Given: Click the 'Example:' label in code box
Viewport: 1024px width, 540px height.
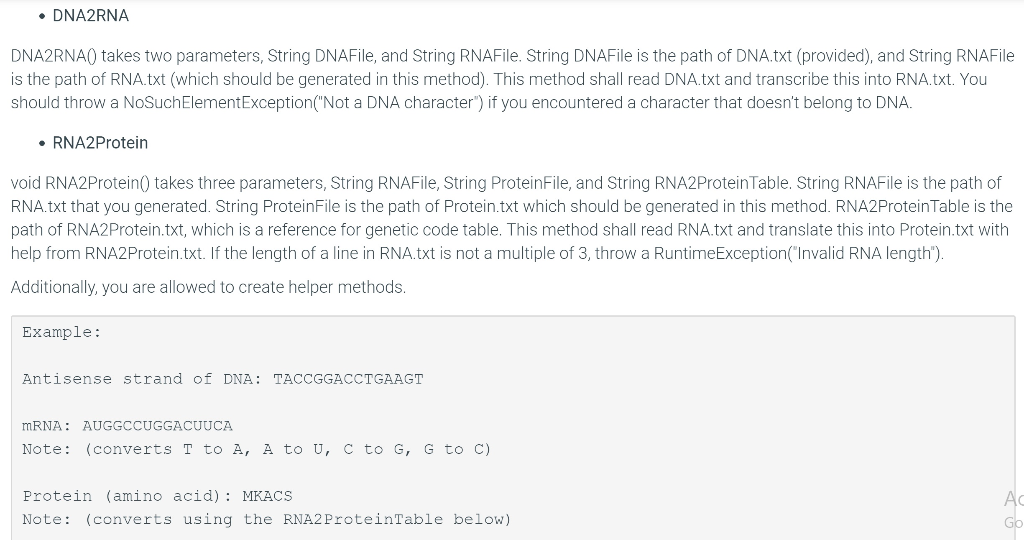Looking at the screenshot, I should point(62,332).
